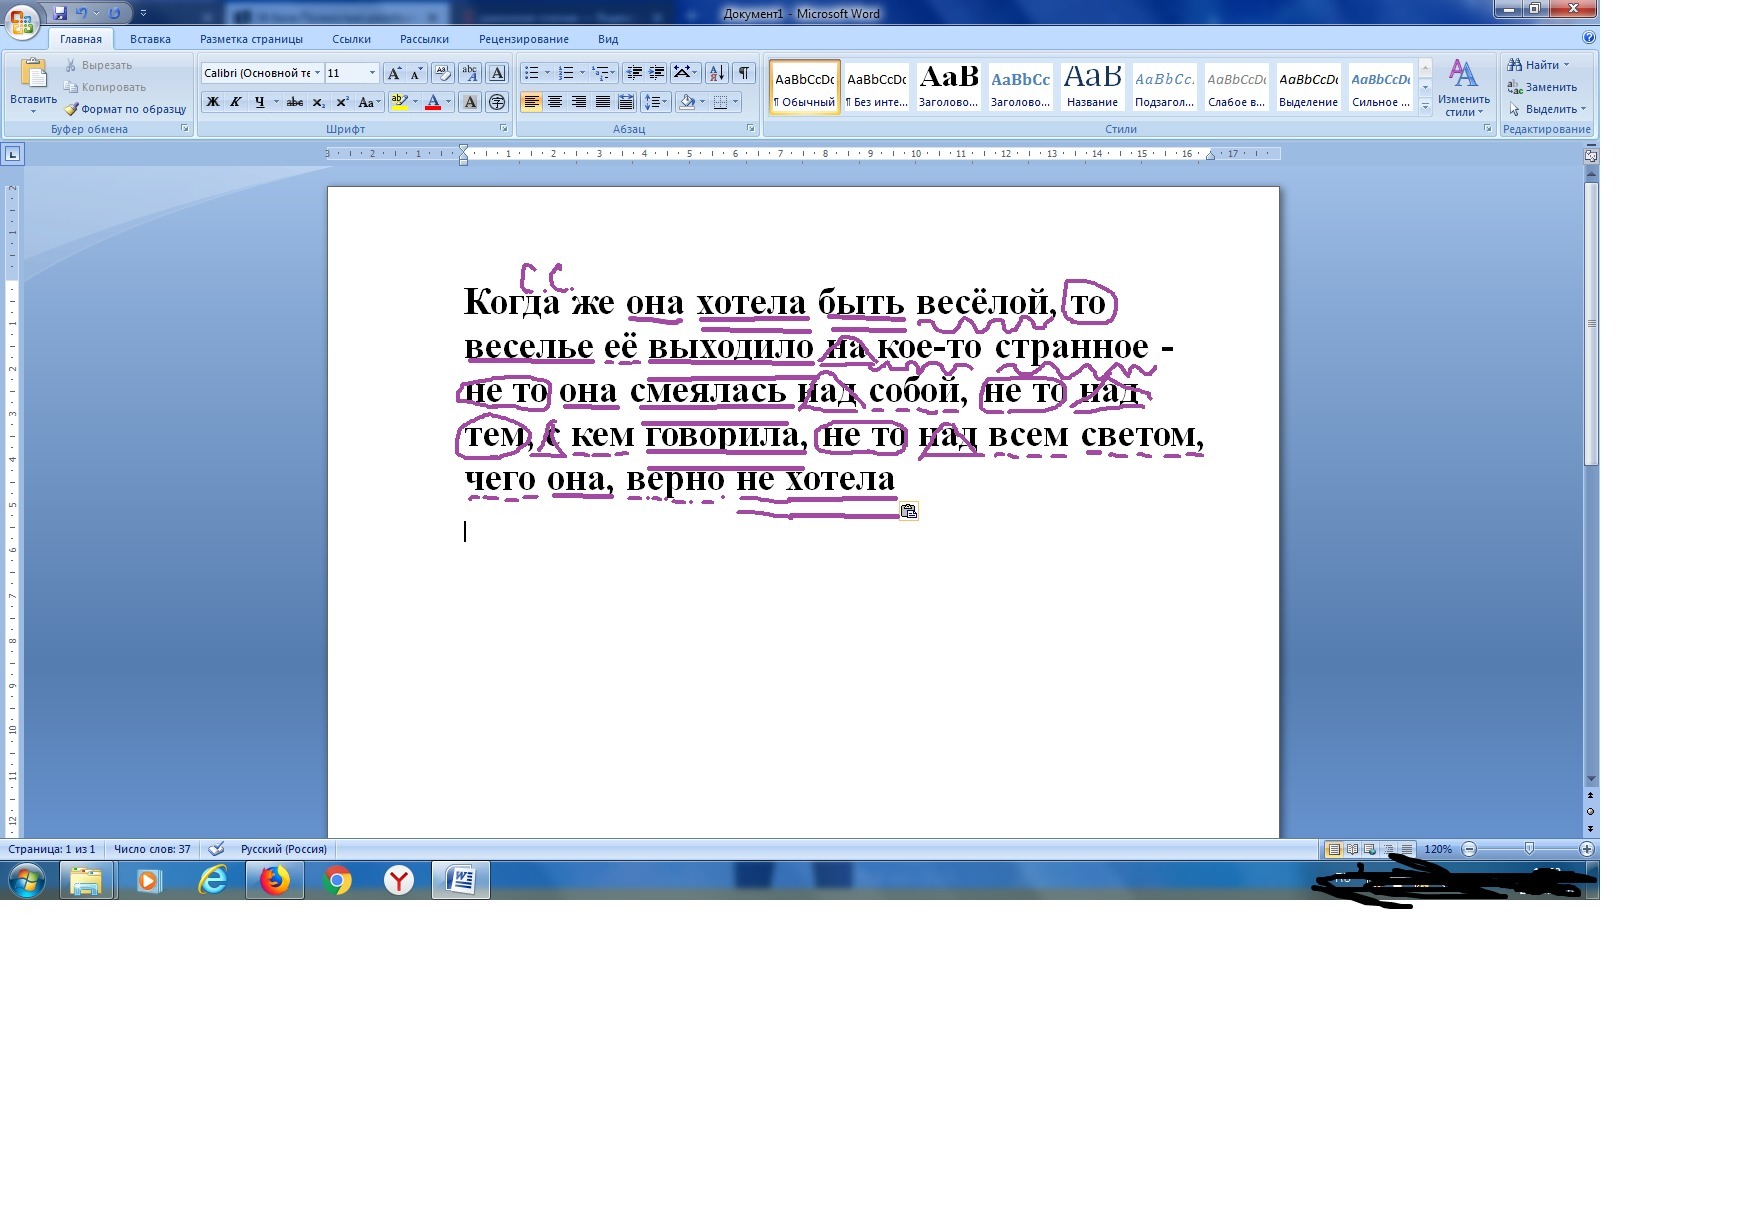This screenshot has width=1764, height=1208.
Task: Click the Изменить стили icon
Action: pyautogui.click(x=1464, y=88)
